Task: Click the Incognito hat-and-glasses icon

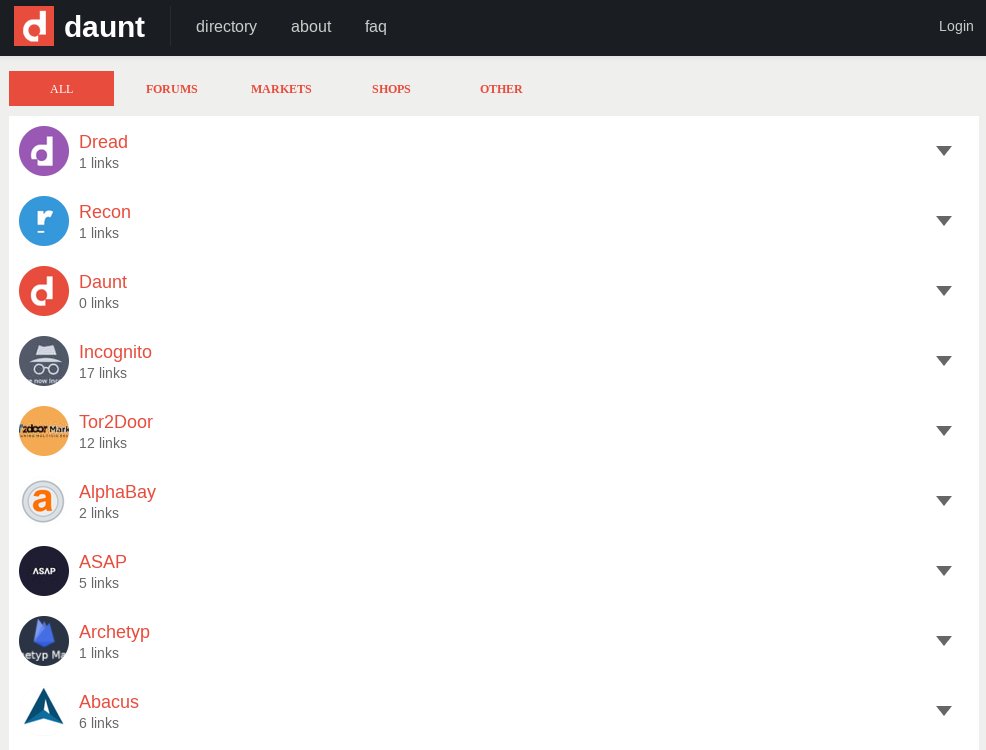Action: (43, 361)
